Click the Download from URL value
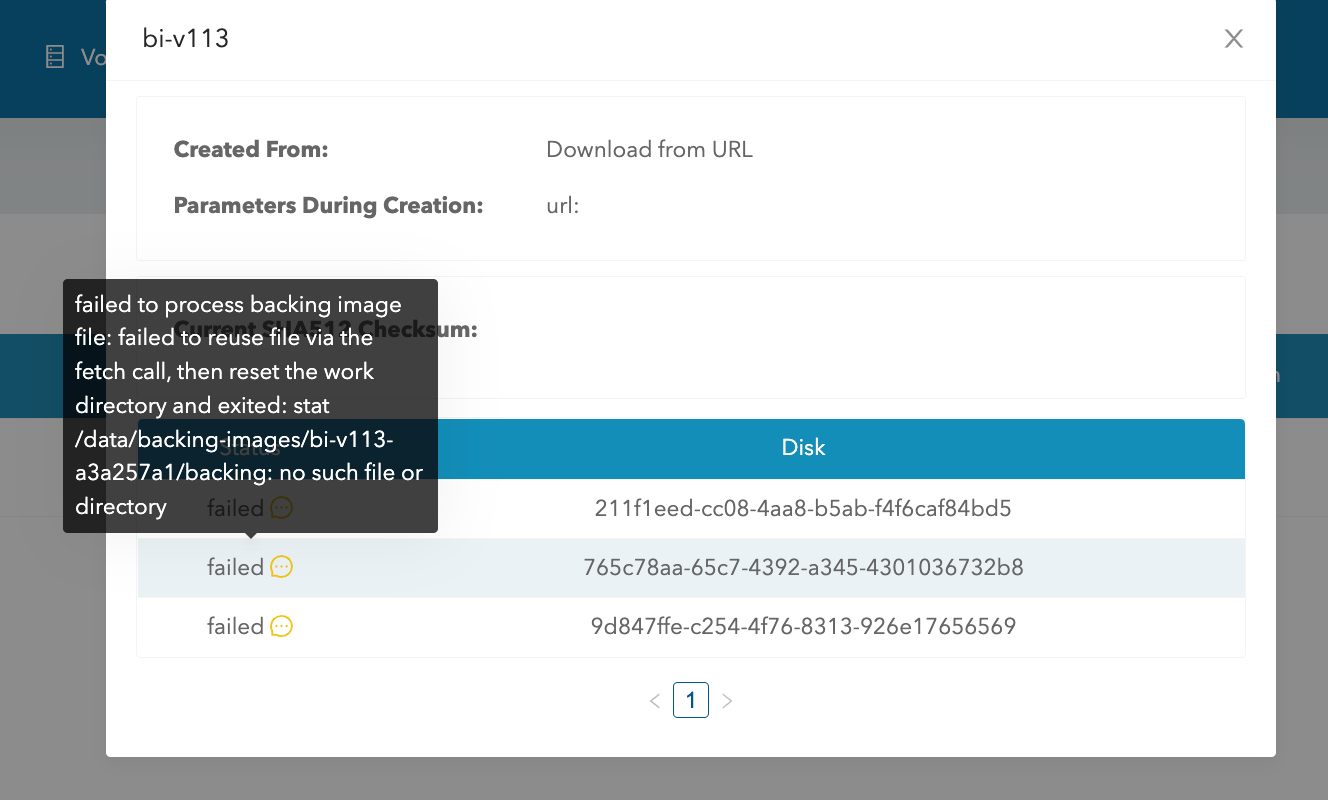The width and height of the screenshot is (1328, 800). point(649,149)
